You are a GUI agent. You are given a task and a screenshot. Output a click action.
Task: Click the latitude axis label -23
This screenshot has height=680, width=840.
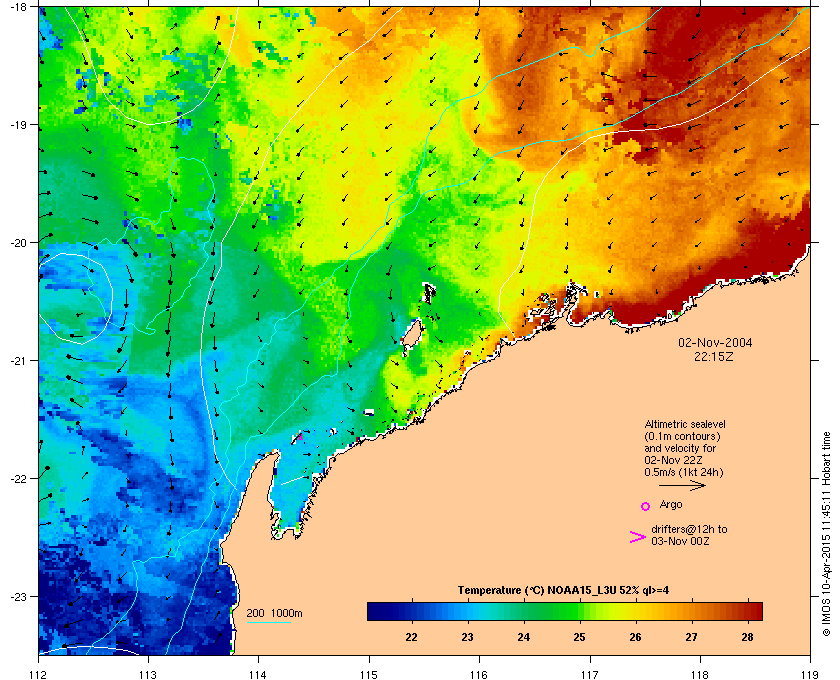(x=19, y=596)
